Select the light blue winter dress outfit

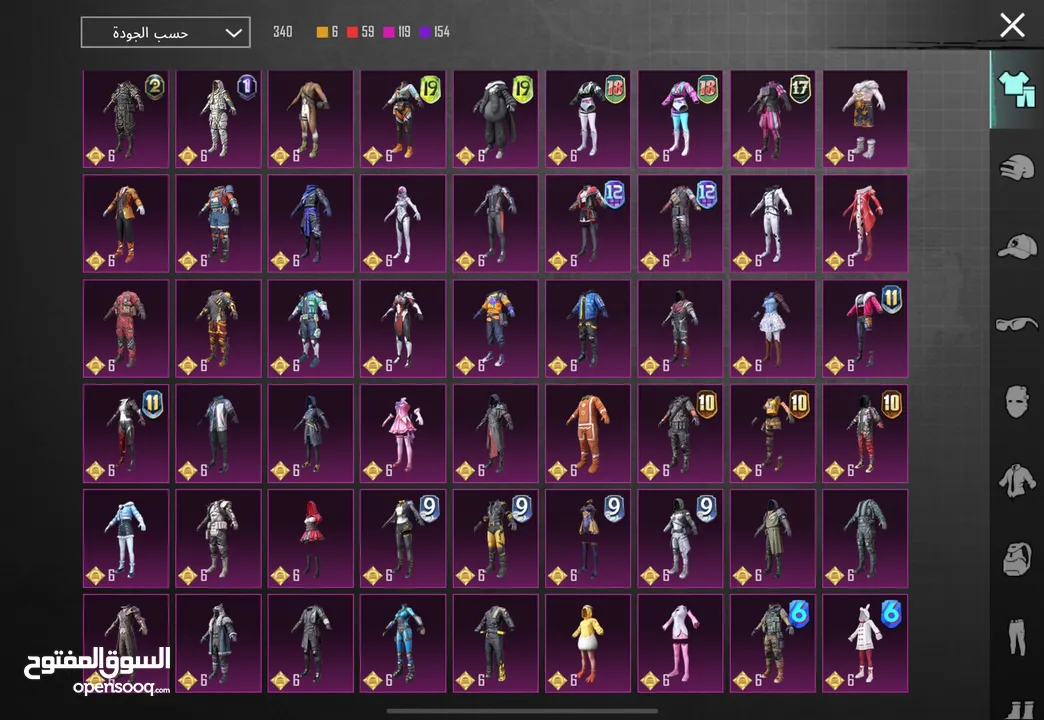coord(126,538)
